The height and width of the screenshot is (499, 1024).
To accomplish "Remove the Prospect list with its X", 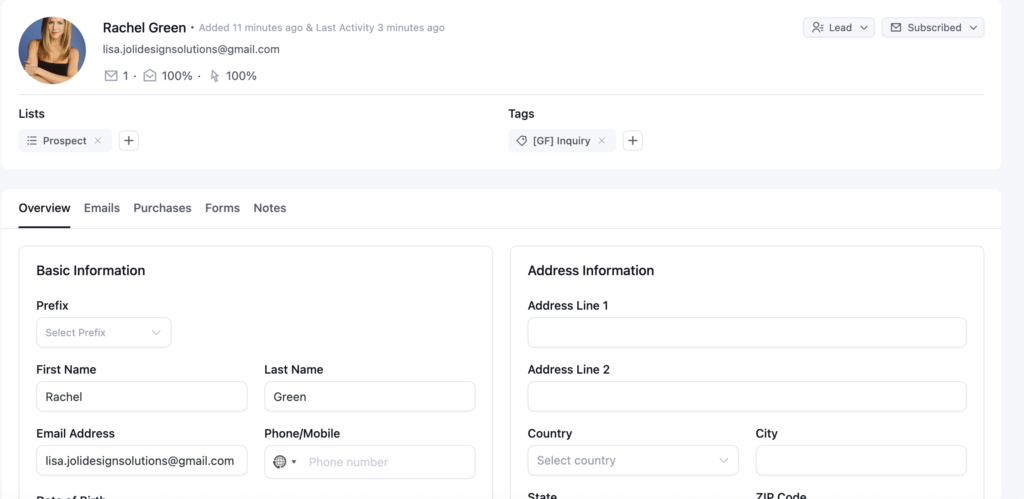I will (x=98, y=140).
